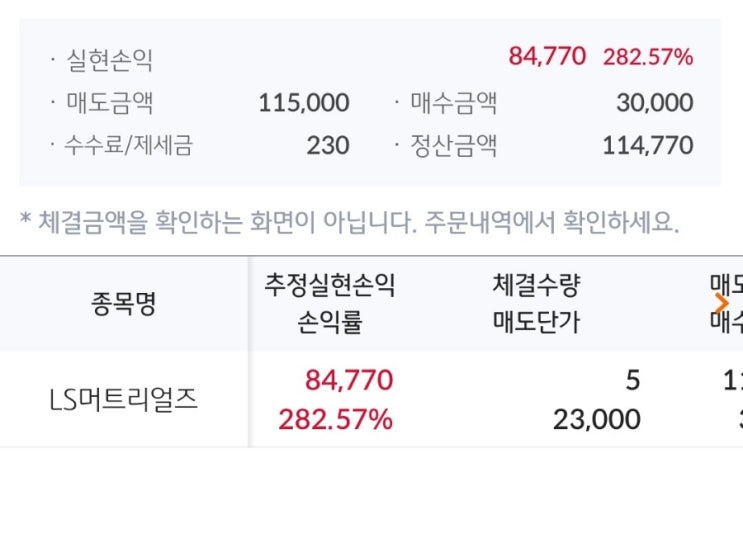This screenshot has height=548, width=743.
Task: Tap the 추정실현손익 손익률 column header
Action: tap(329, 304)
